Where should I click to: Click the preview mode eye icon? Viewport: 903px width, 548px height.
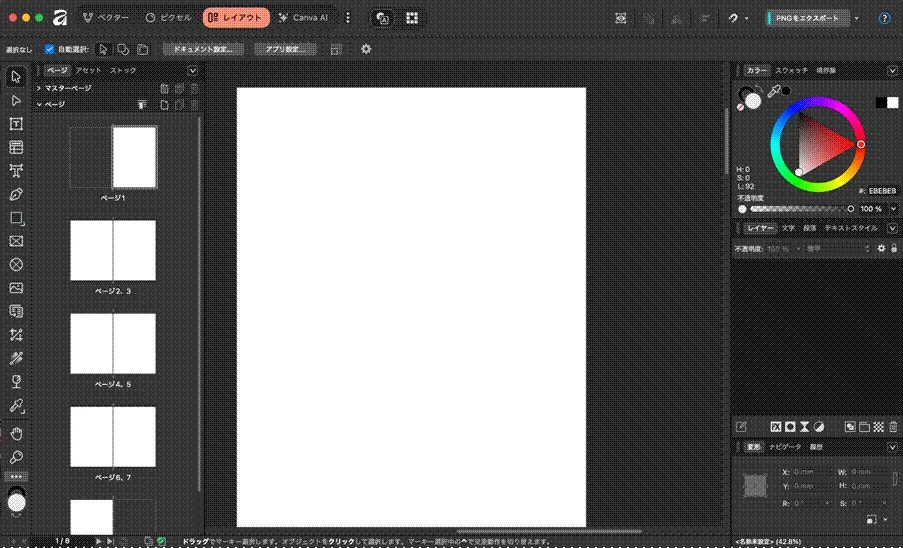click(621, 18)
